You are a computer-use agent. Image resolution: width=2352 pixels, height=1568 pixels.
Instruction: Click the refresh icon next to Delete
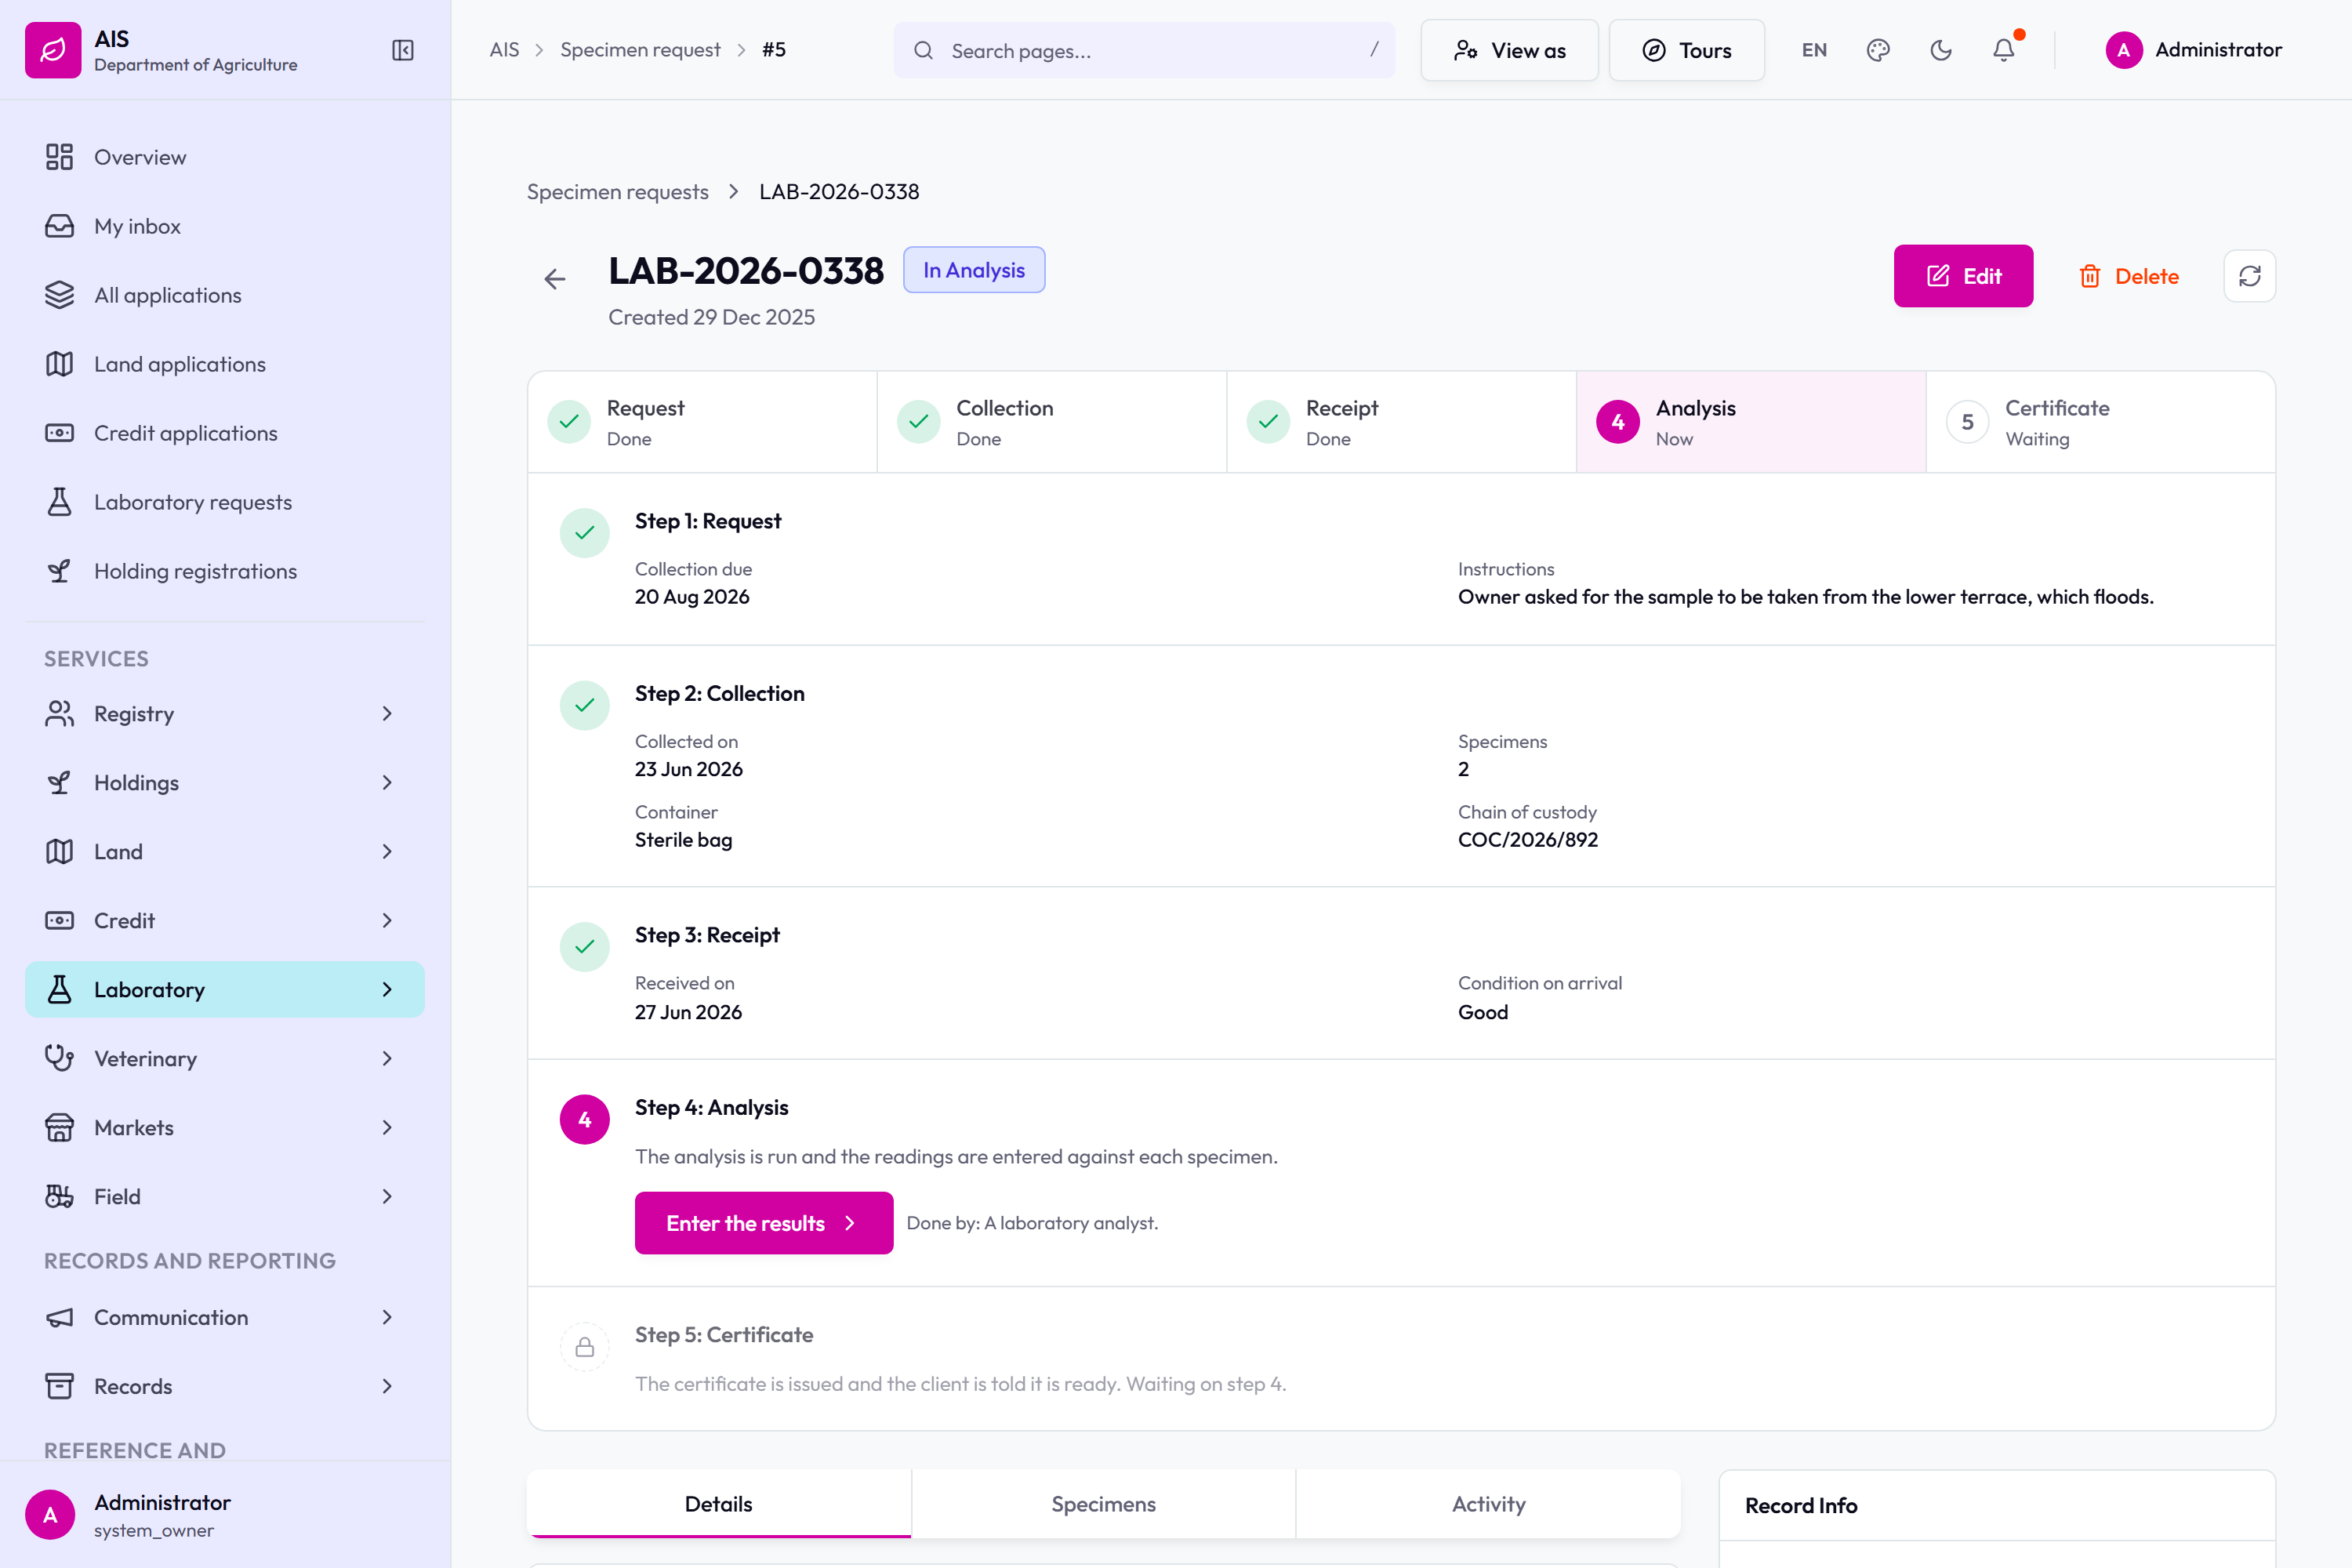[x=2250, y=276]
